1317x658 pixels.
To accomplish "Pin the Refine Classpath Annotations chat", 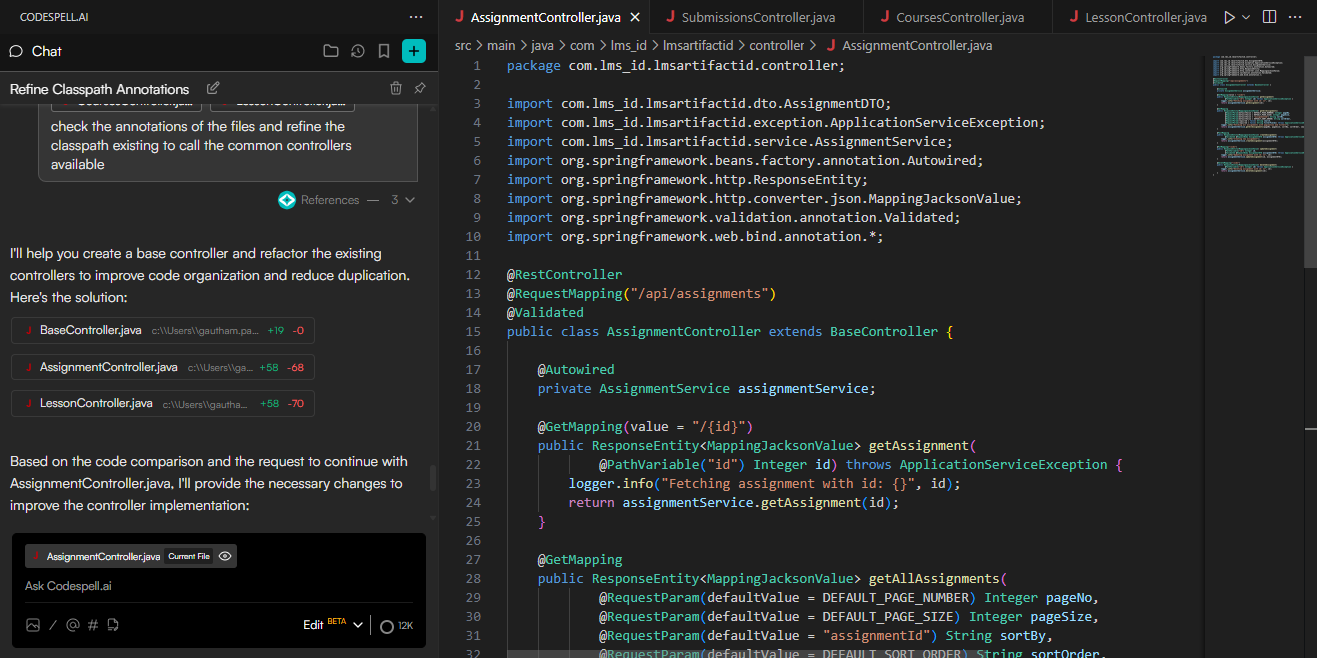I will [x=420, y=88].
